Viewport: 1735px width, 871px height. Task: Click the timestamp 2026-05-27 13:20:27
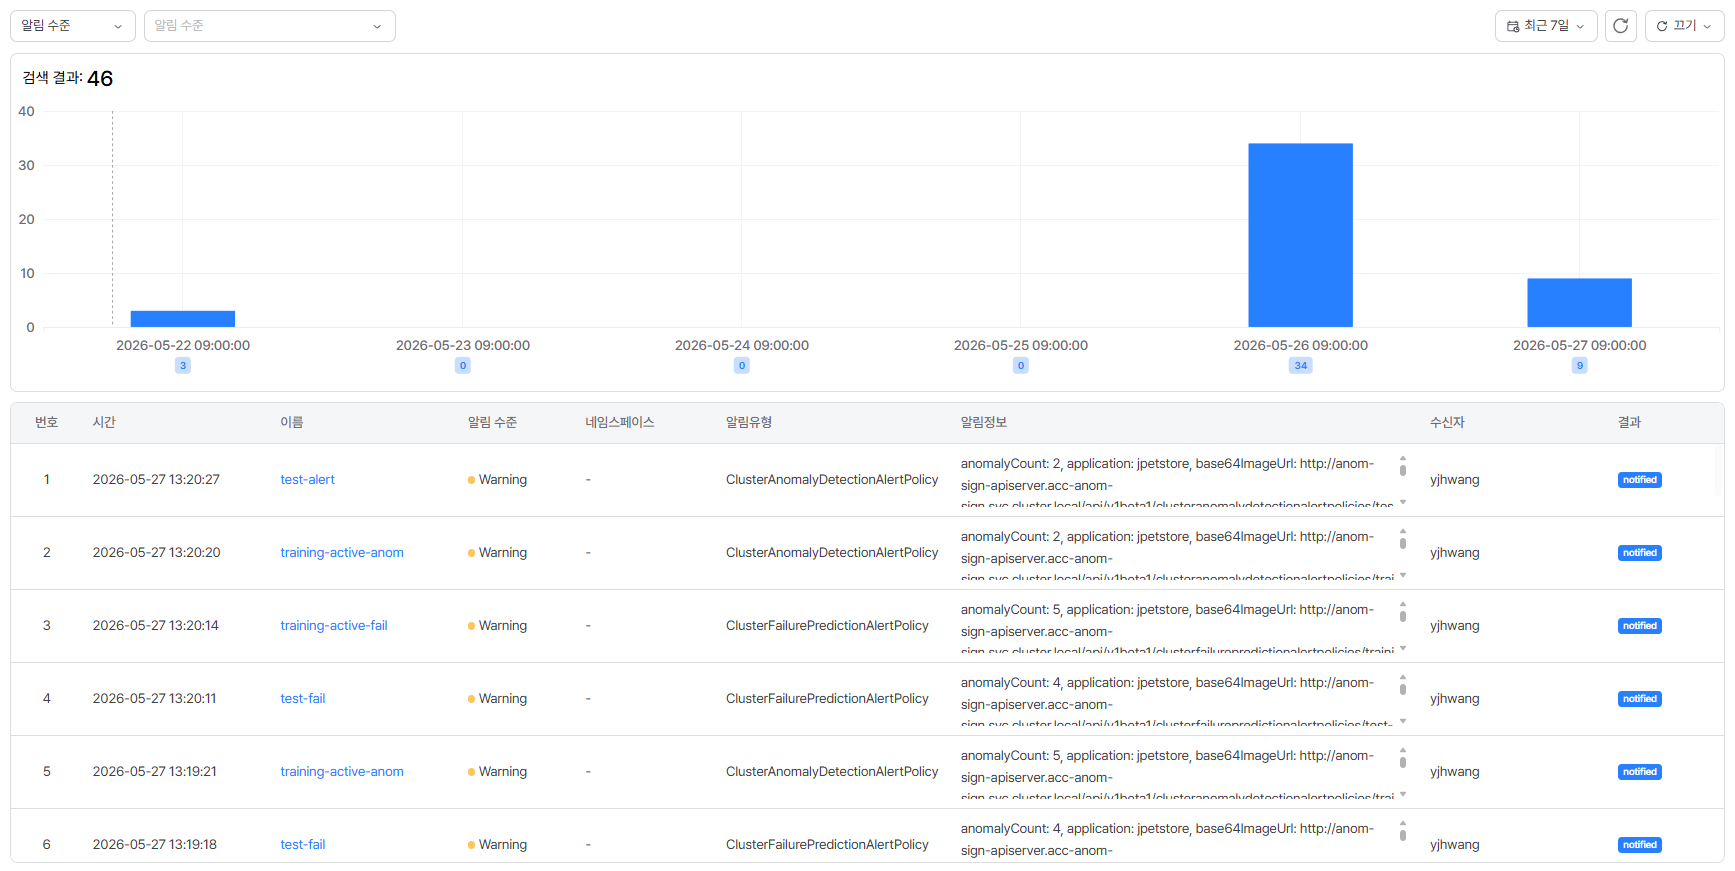click(x=156, y=480)
